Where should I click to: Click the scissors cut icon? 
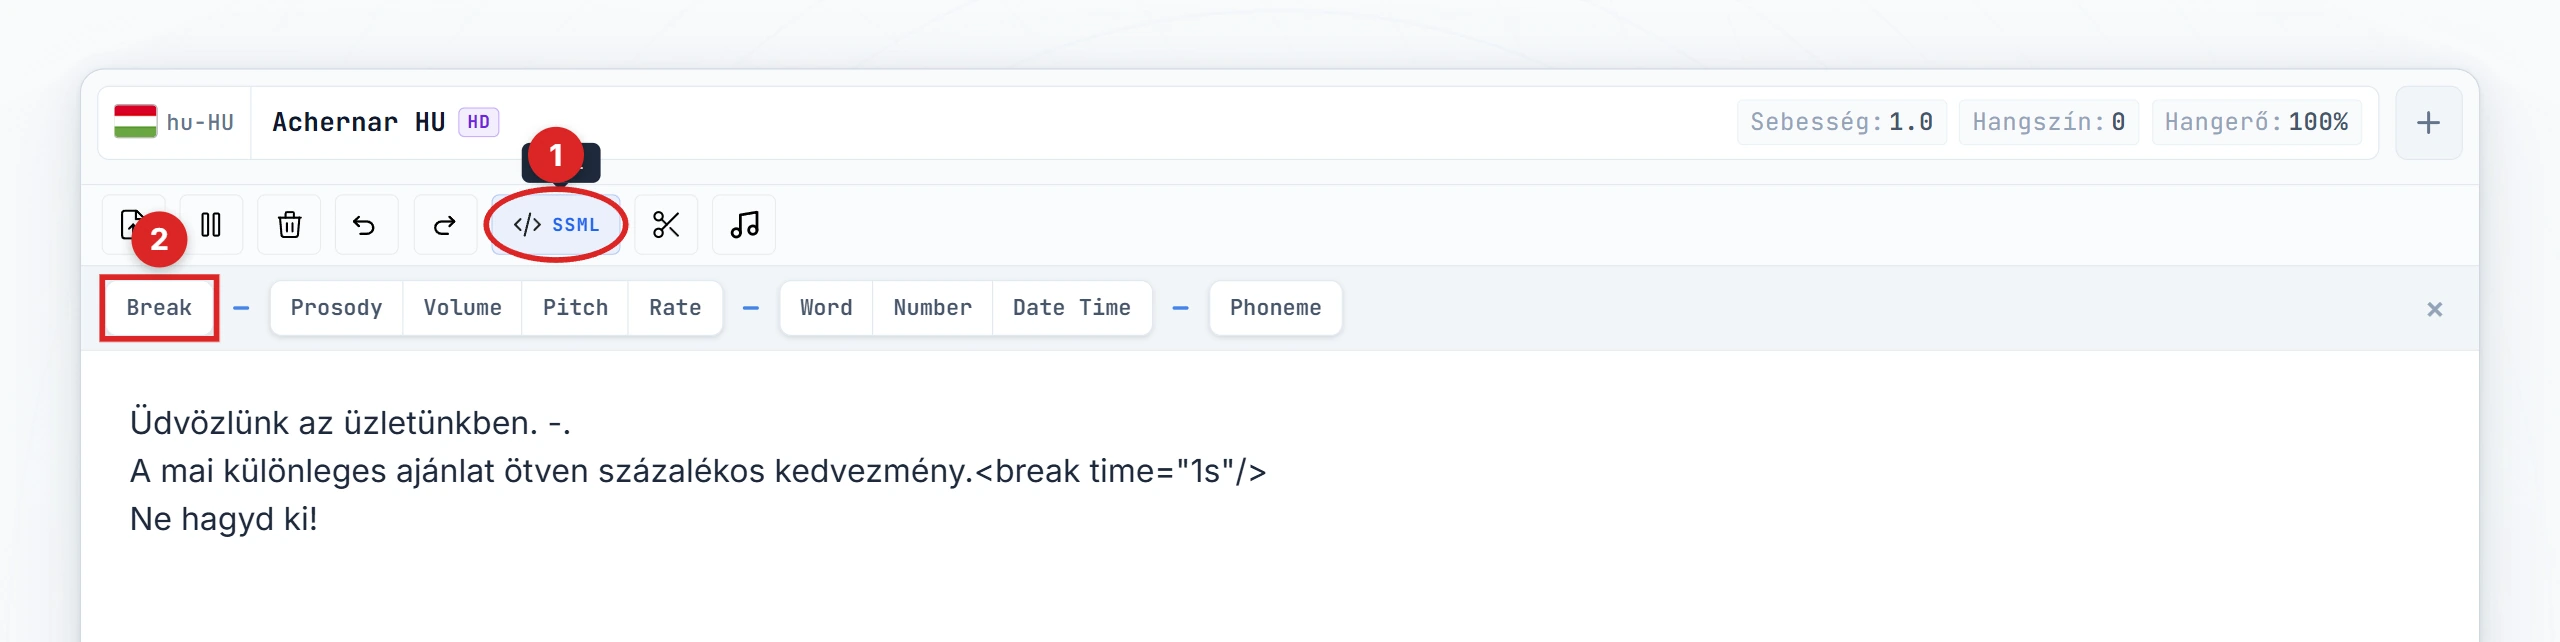coord(666,225)
